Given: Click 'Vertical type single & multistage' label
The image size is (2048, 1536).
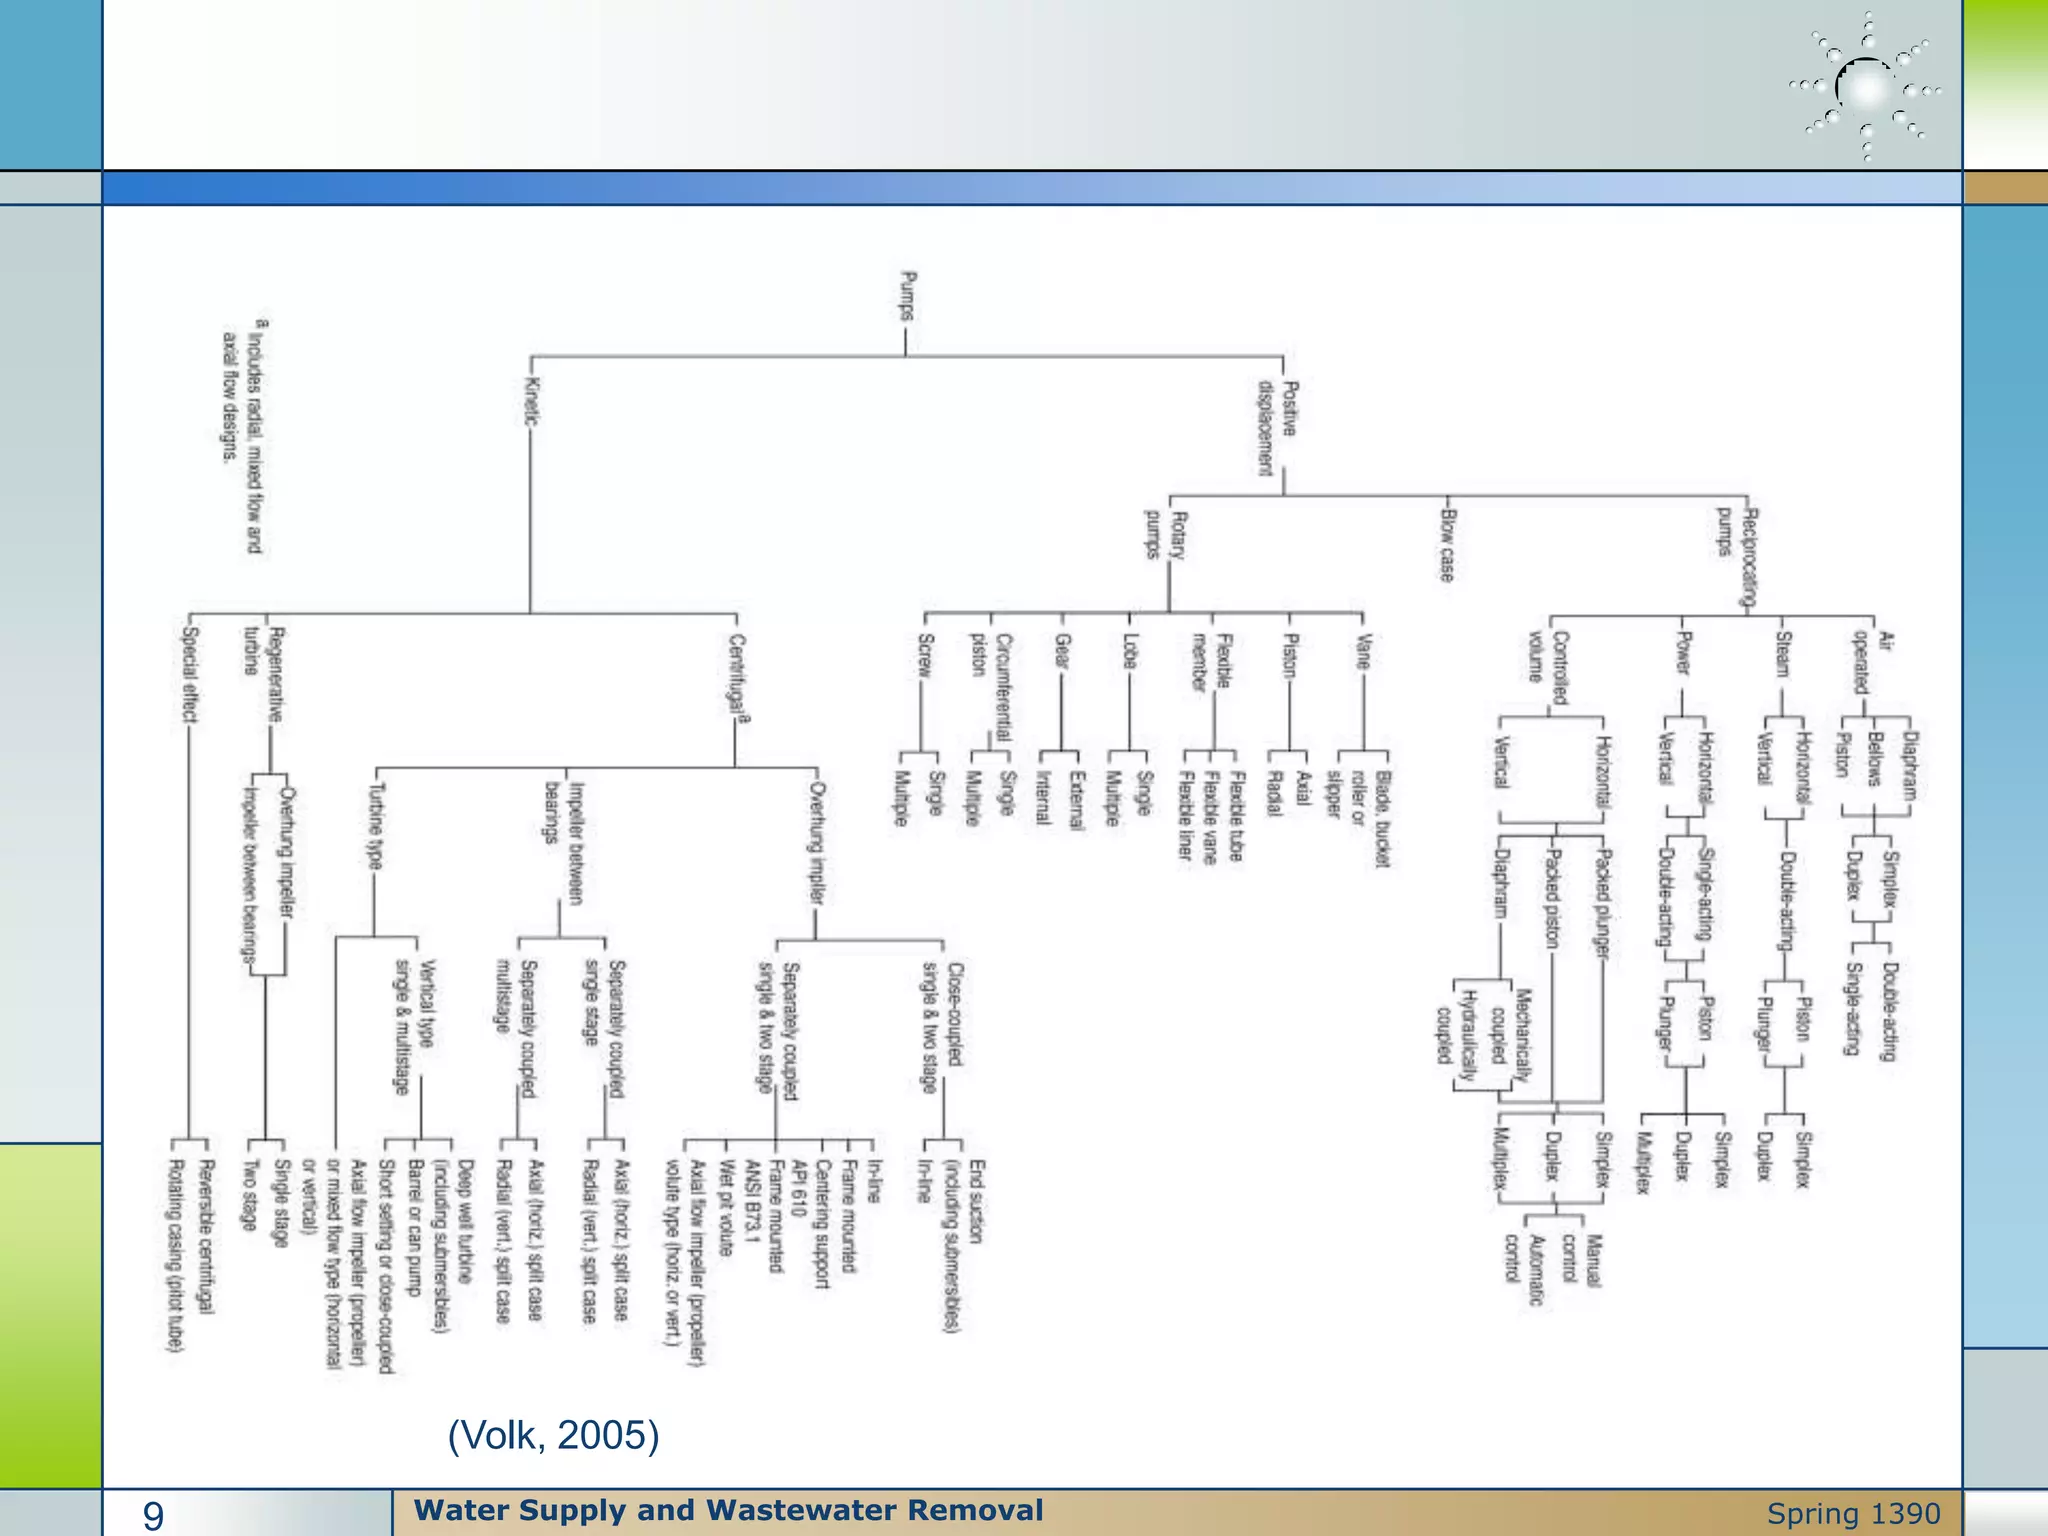Looking at the screenshot, I should point(413,1028).
